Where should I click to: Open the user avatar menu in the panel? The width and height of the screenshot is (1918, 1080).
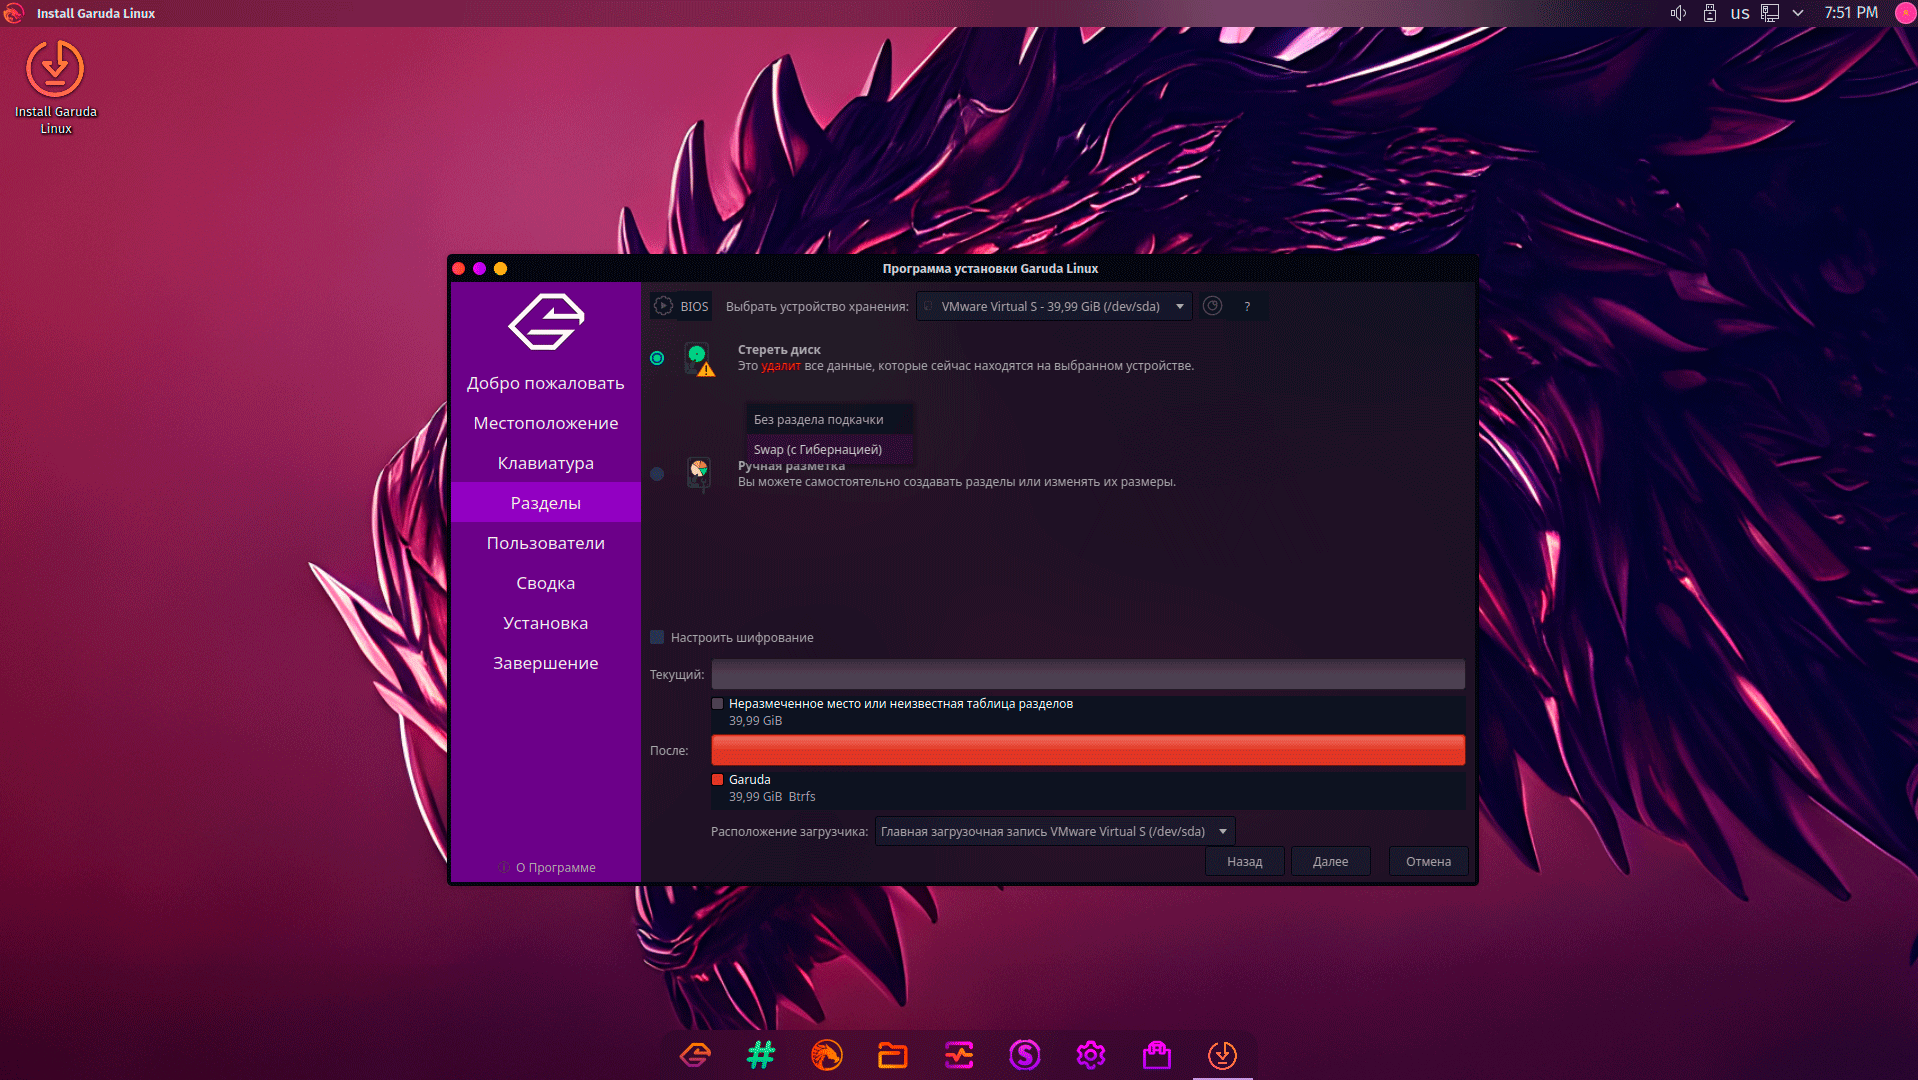click(x=1905, y=13)
